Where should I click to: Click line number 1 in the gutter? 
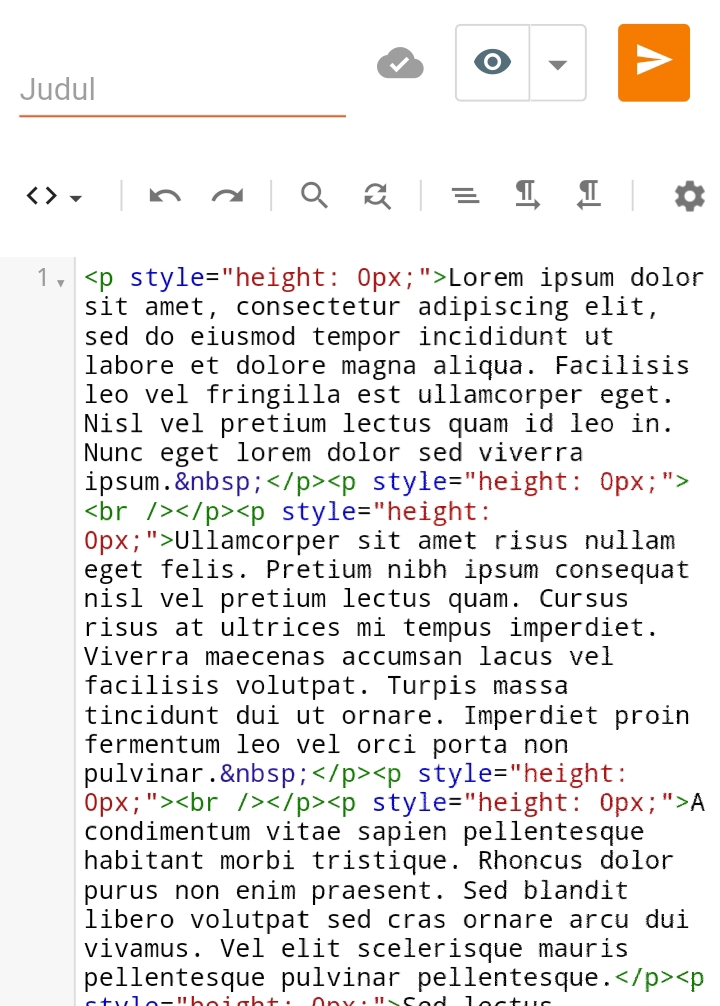click(x=42, y=278)
